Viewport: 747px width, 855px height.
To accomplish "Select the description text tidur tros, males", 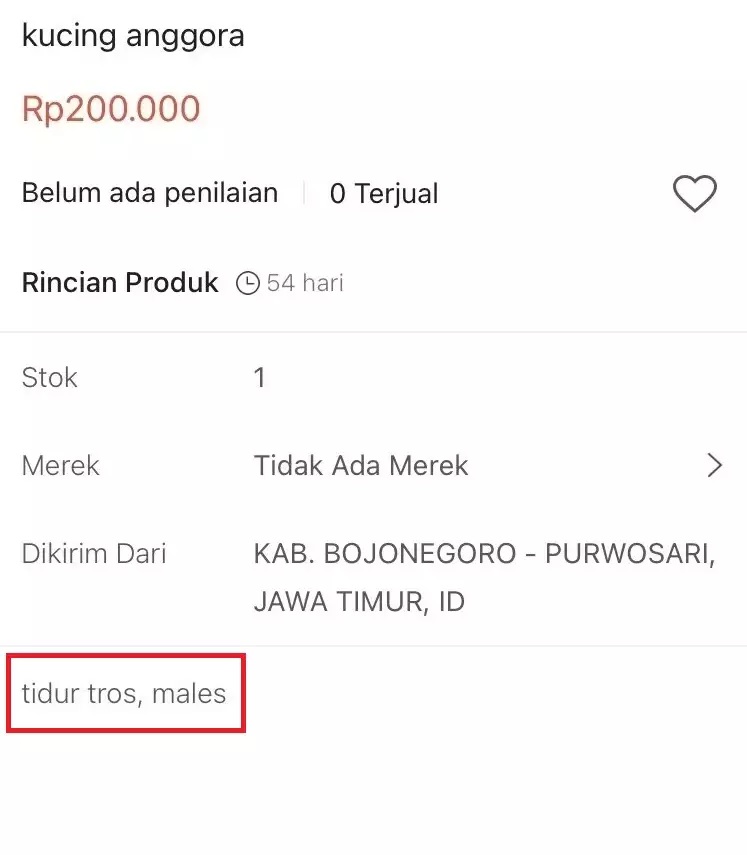I will click(x=123, y=692).
